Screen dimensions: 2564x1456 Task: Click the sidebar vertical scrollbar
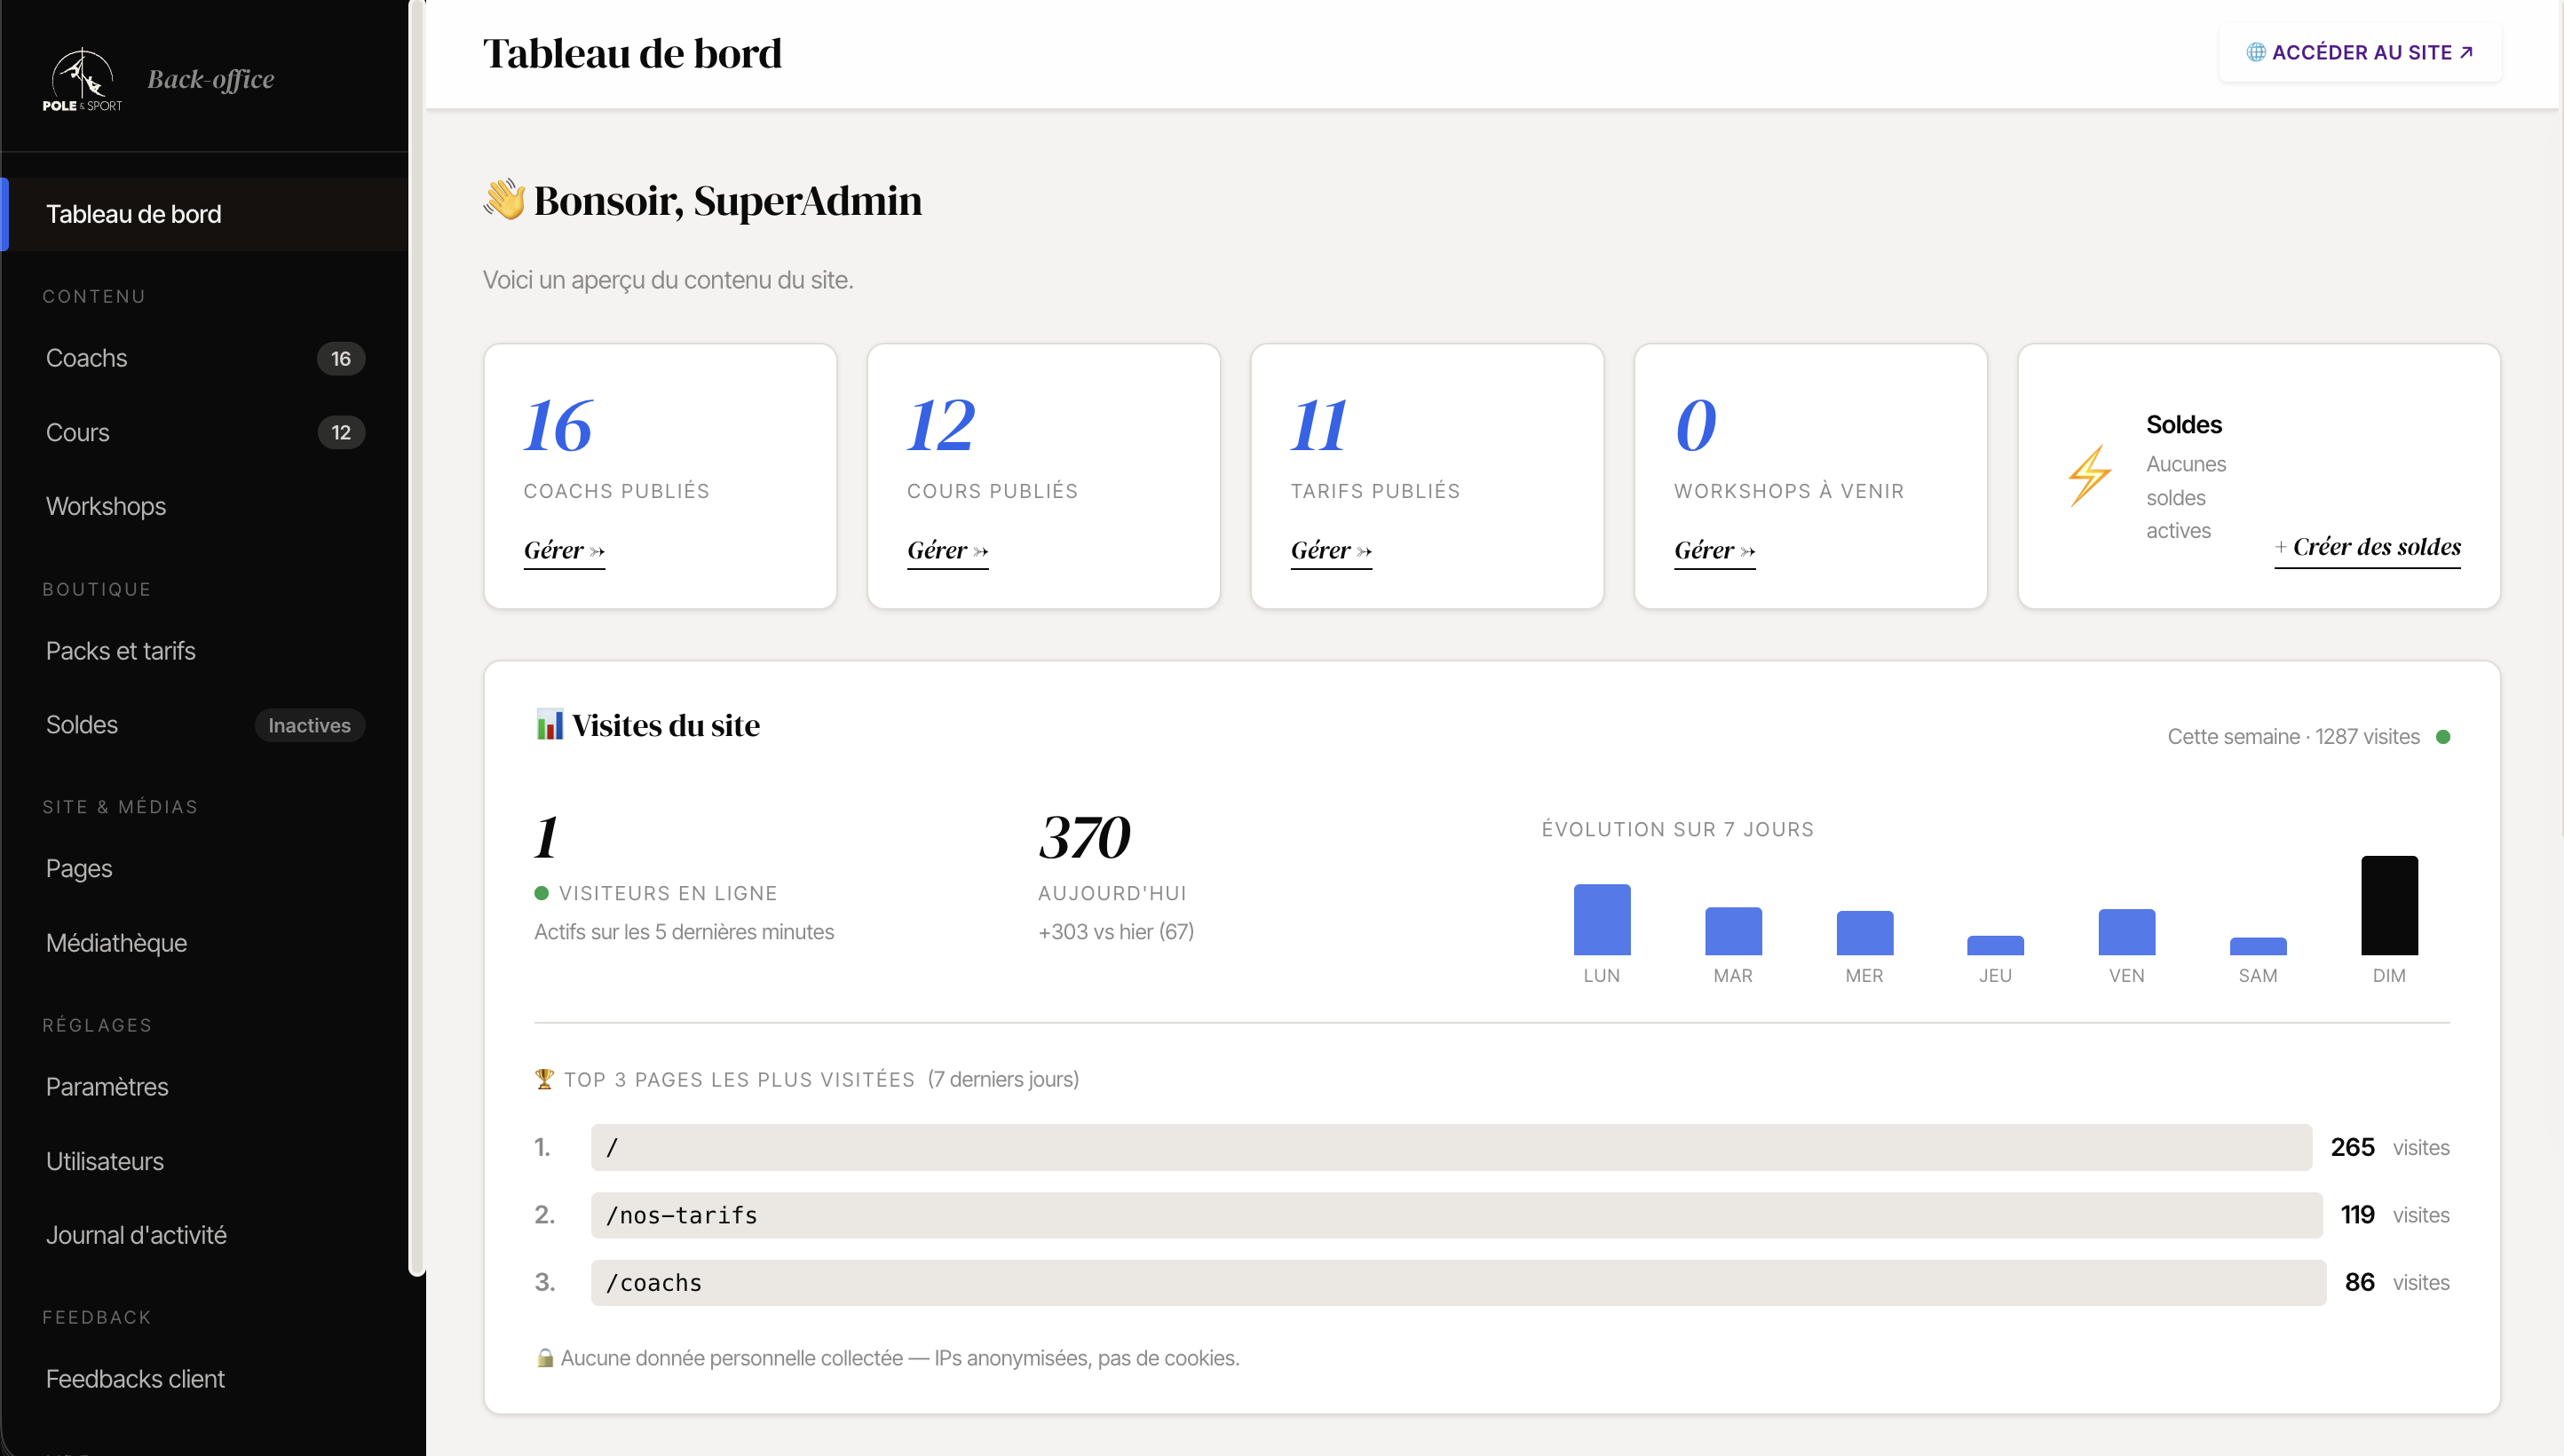416,638
